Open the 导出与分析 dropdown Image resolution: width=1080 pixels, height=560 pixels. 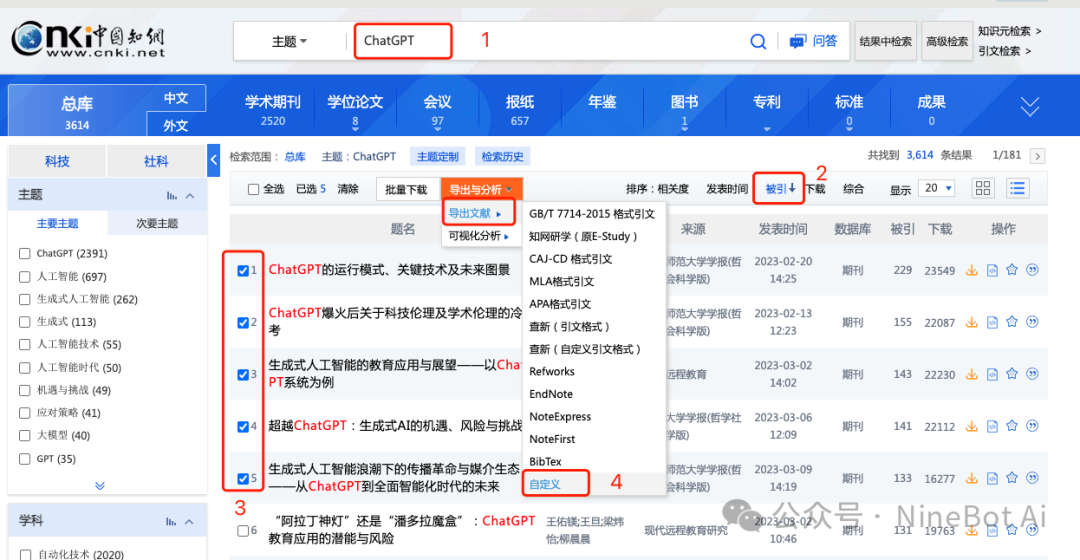481,189
